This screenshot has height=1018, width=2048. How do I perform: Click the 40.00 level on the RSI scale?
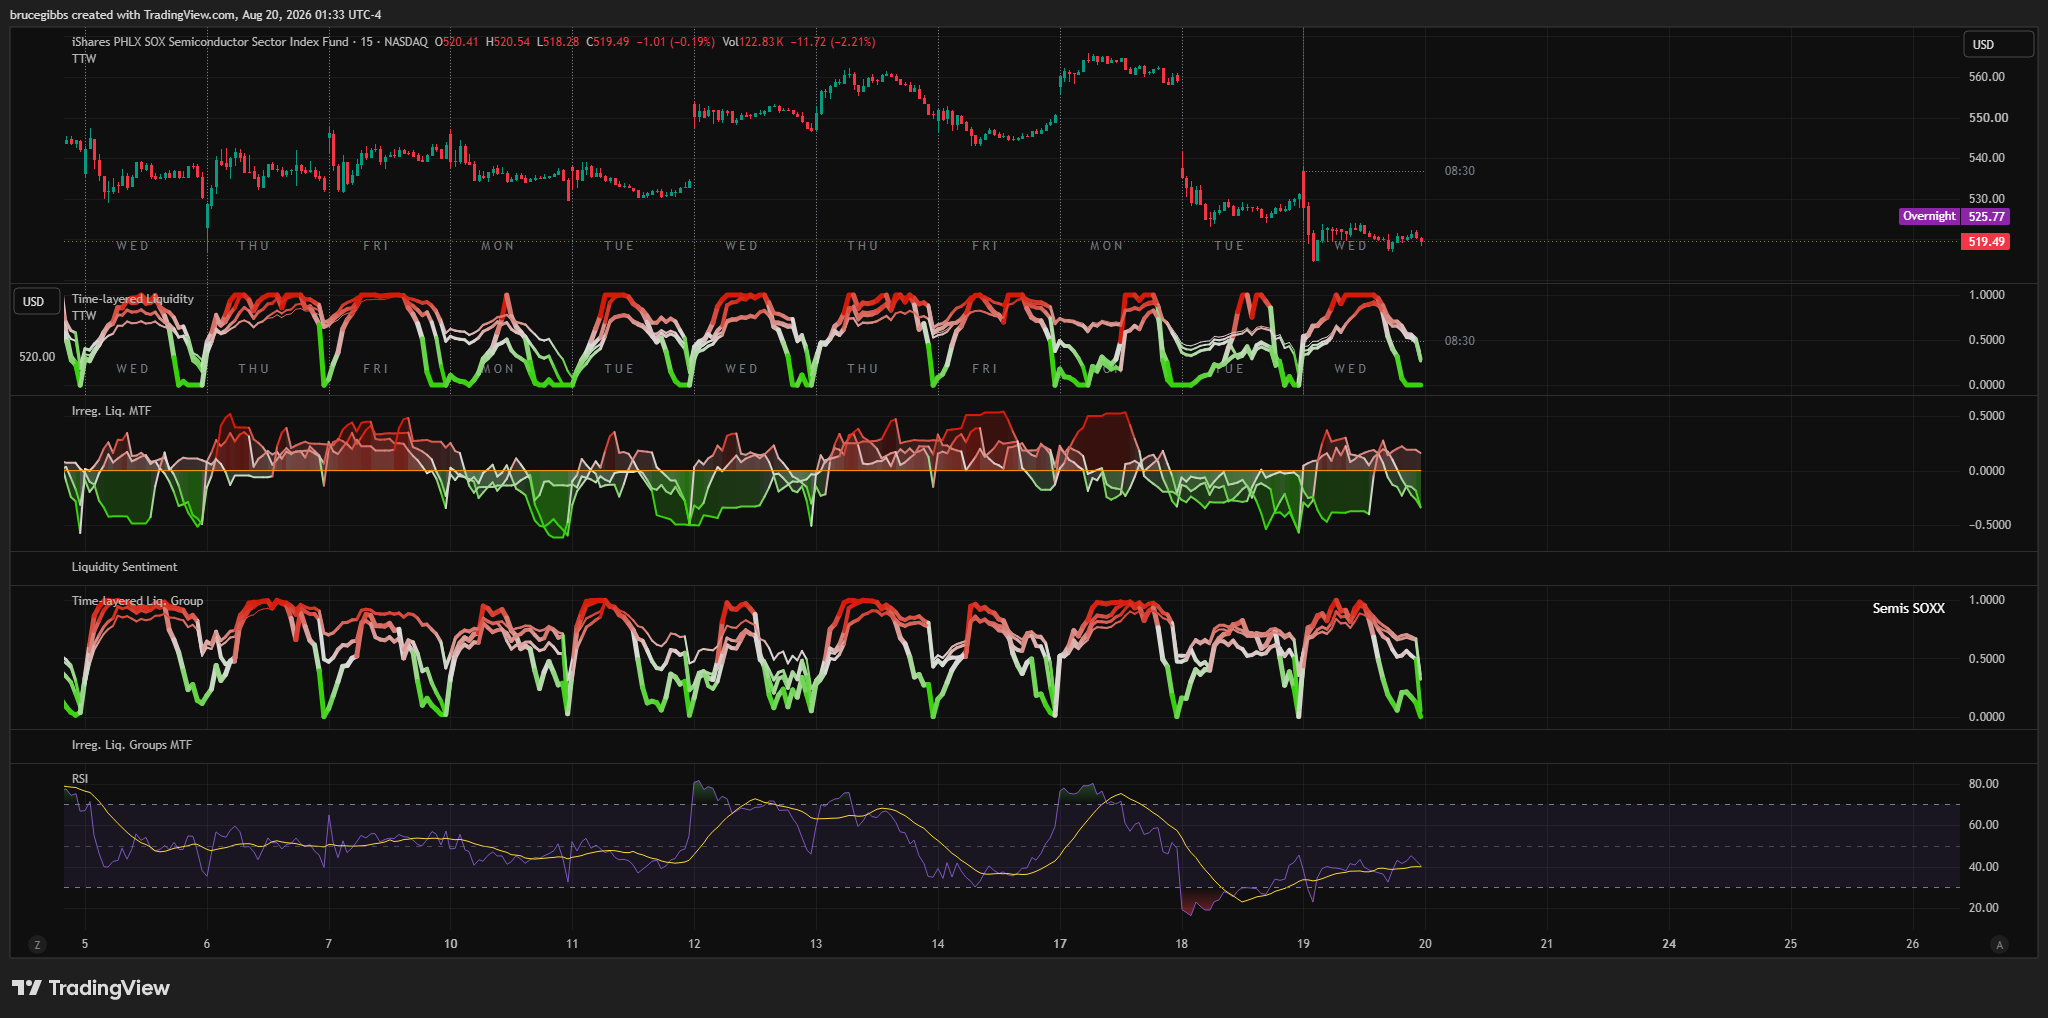1984,867
